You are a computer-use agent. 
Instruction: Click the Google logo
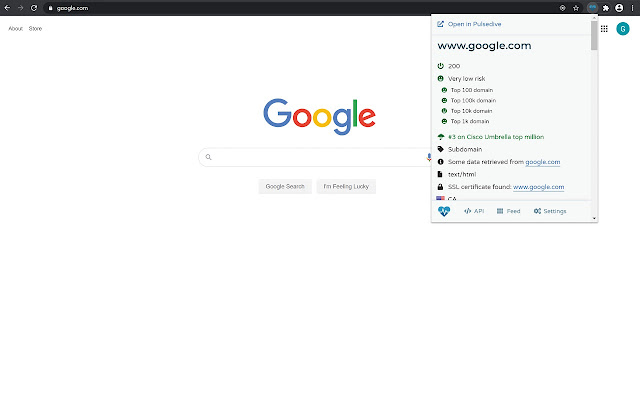pos(319,116)
